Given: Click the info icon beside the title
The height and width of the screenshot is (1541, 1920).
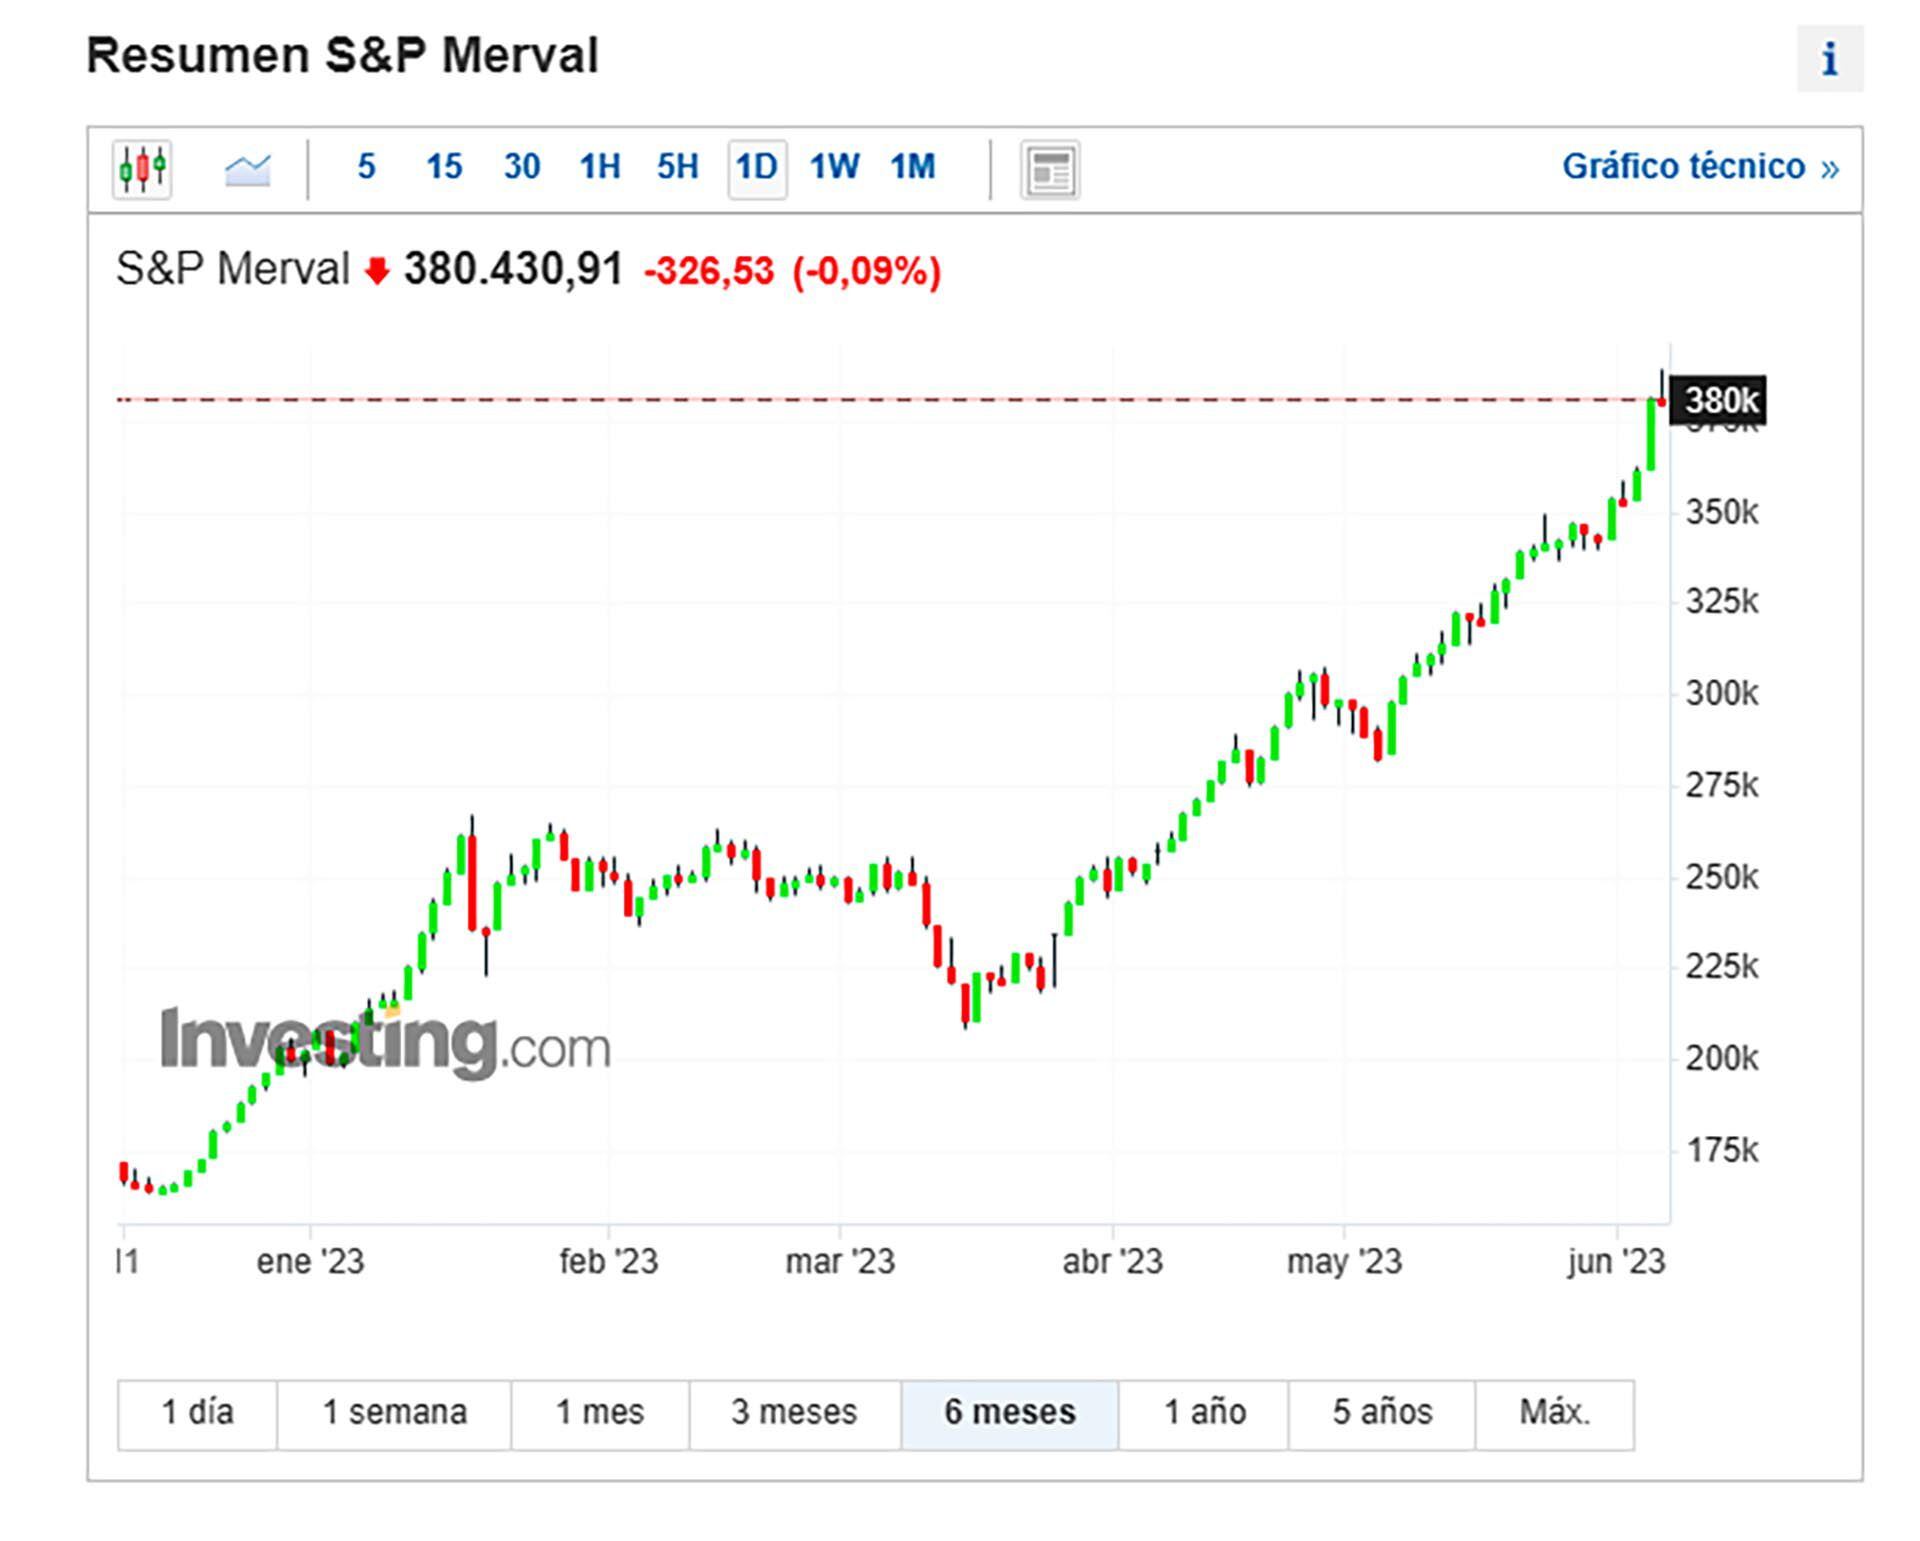Looking at the screenshot, I should (1829, 59).
